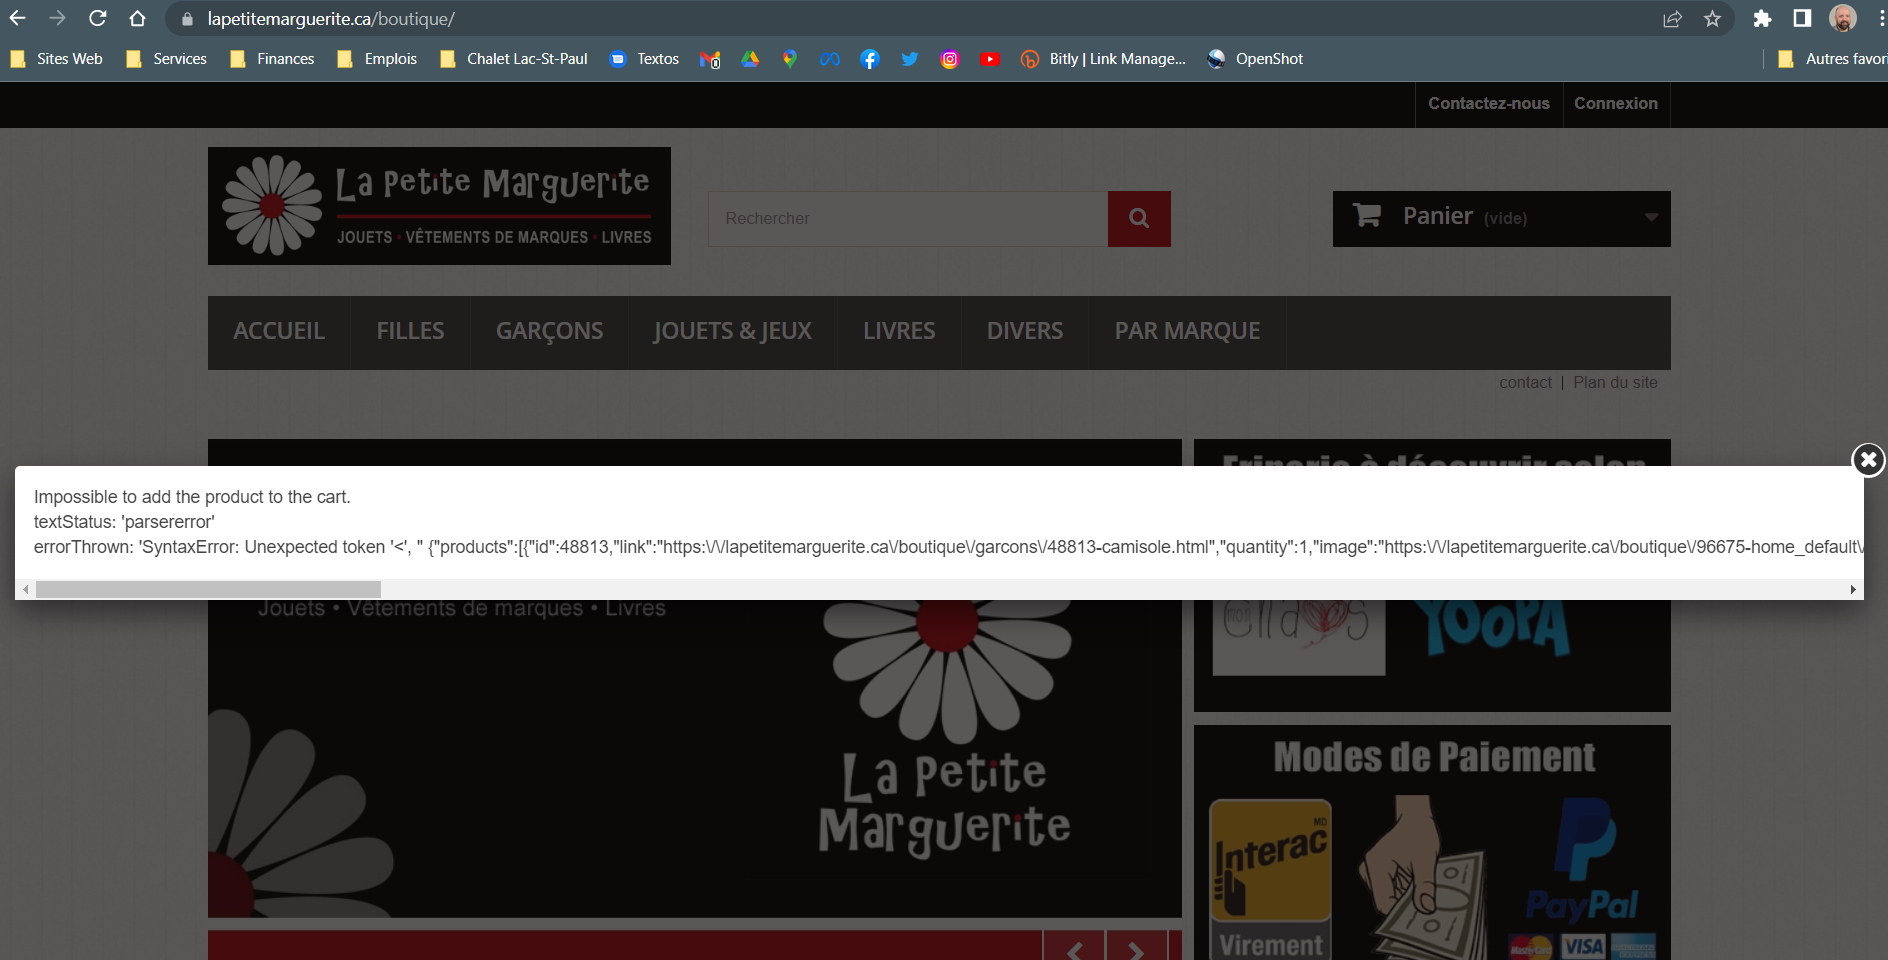Screen dimensions: 1888x960
Task: Close the cart error popup
Action: coord(1868,460)
